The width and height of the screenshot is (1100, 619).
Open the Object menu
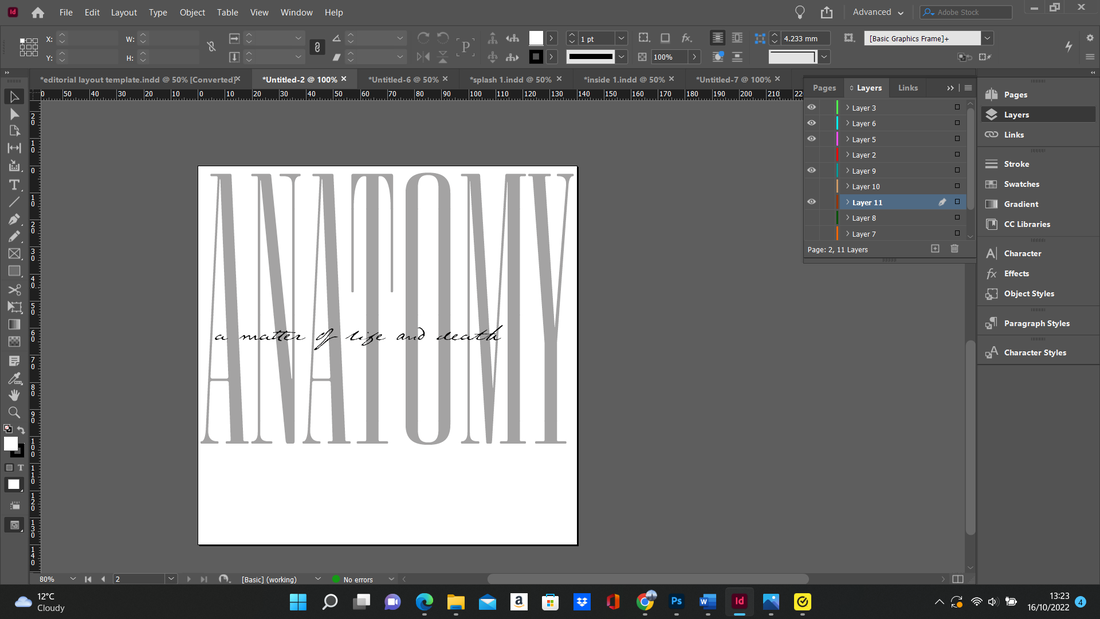pos(192,13)
